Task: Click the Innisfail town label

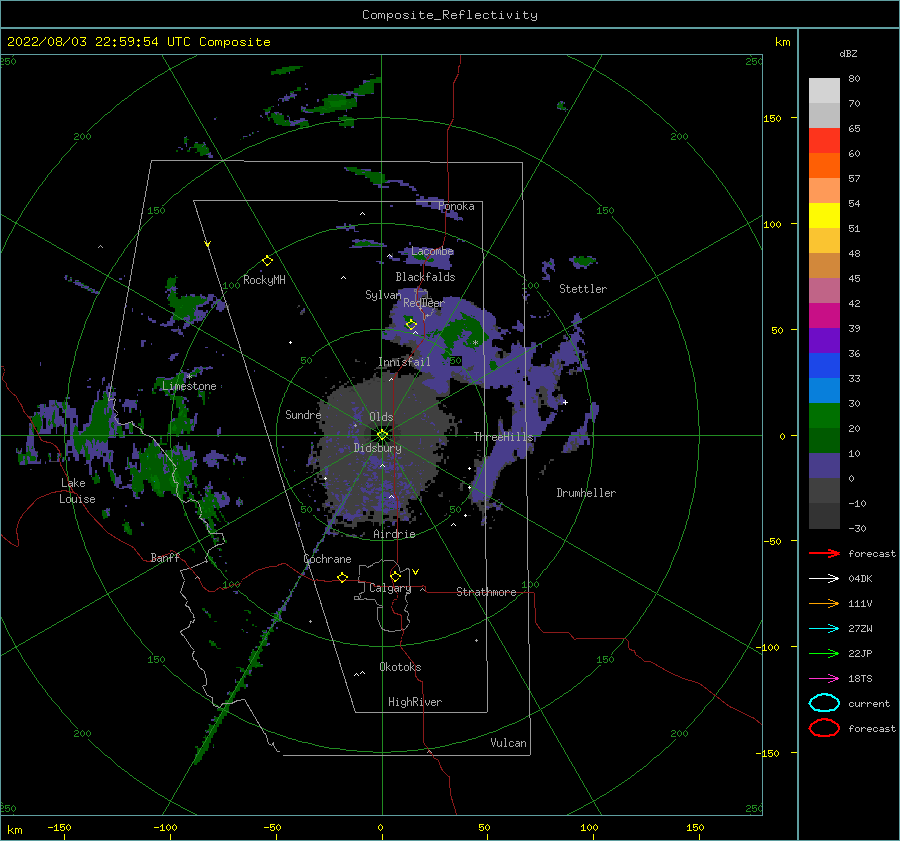Action: coord(404,362)
